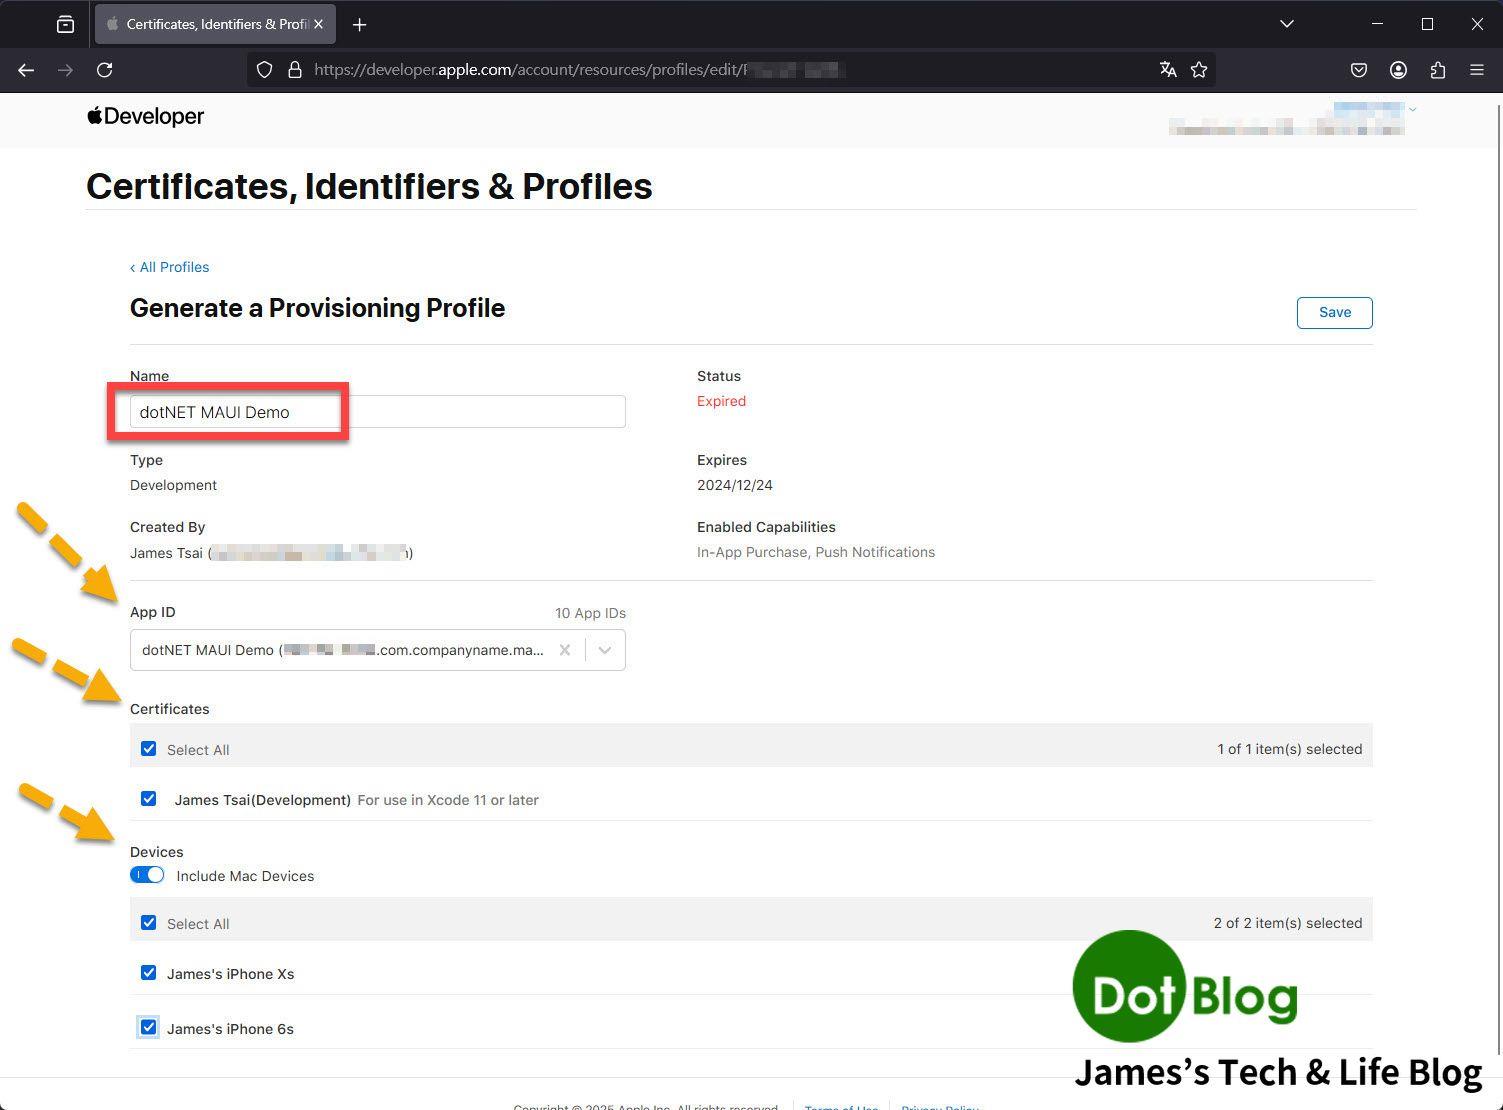Viewport: 1503px width, 1110px height.
Task: Open the Firefox View tab icon
Action: click(65, 24)
